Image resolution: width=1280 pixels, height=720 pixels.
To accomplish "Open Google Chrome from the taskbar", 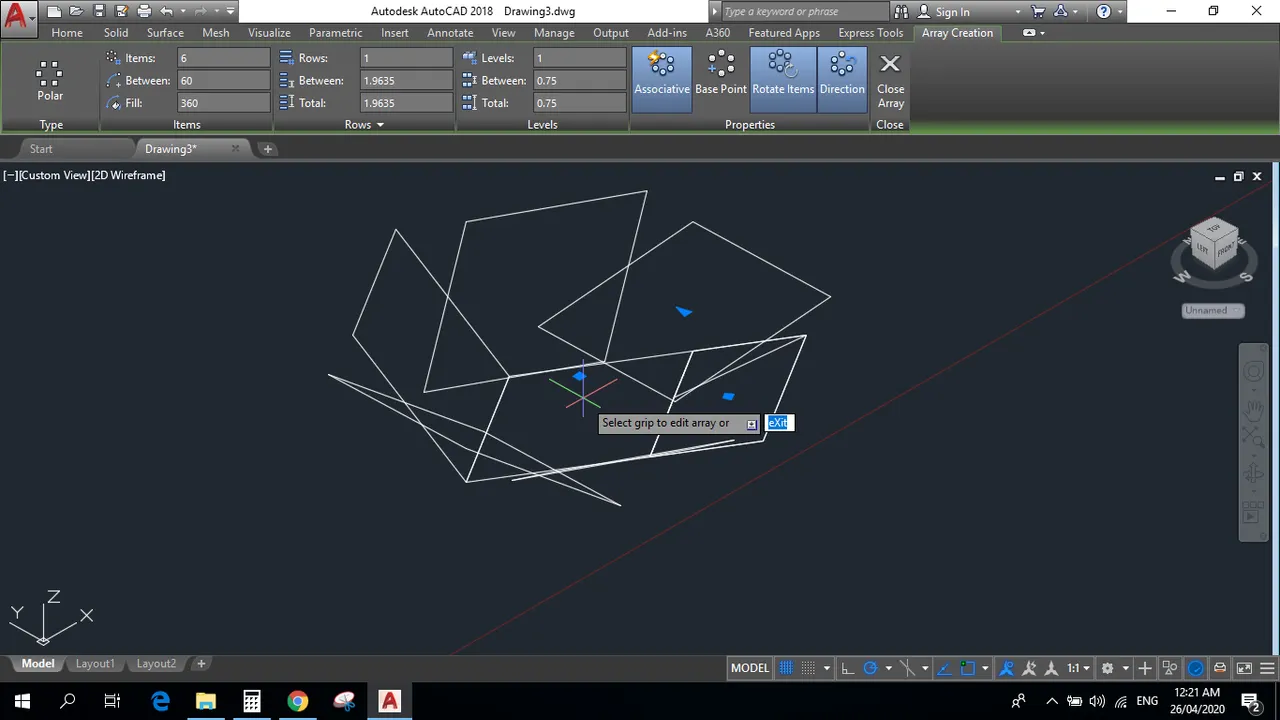I will coord(298,701).
